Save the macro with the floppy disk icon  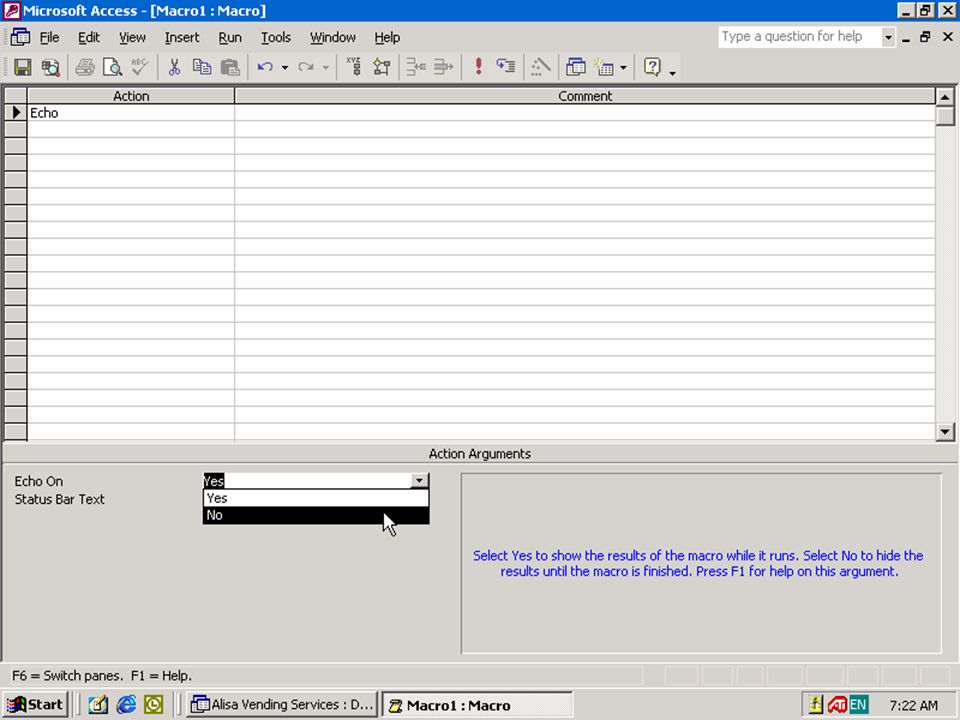pos(23,67)
